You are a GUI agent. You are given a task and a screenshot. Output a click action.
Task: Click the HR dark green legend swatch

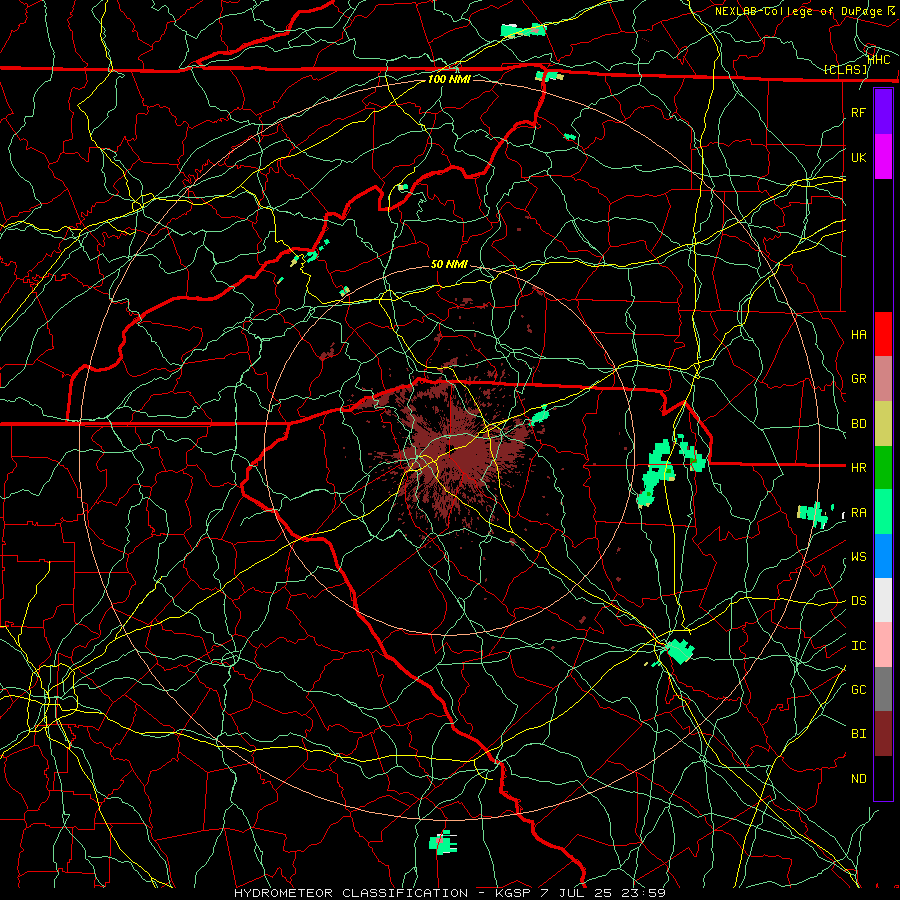point(883,468)
